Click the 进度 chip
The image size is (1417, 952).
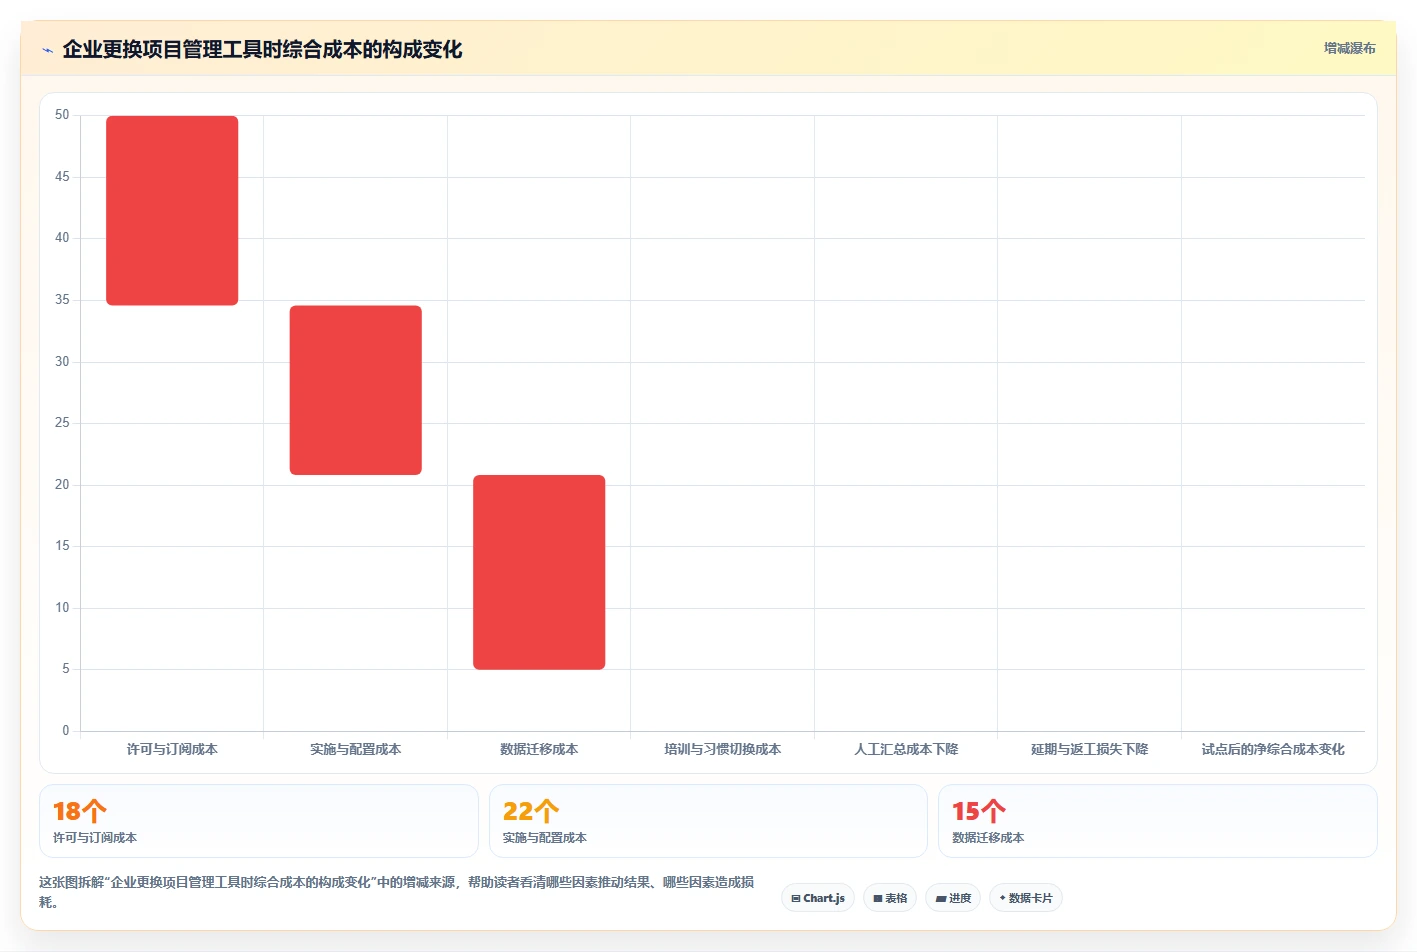coord(953,898)
